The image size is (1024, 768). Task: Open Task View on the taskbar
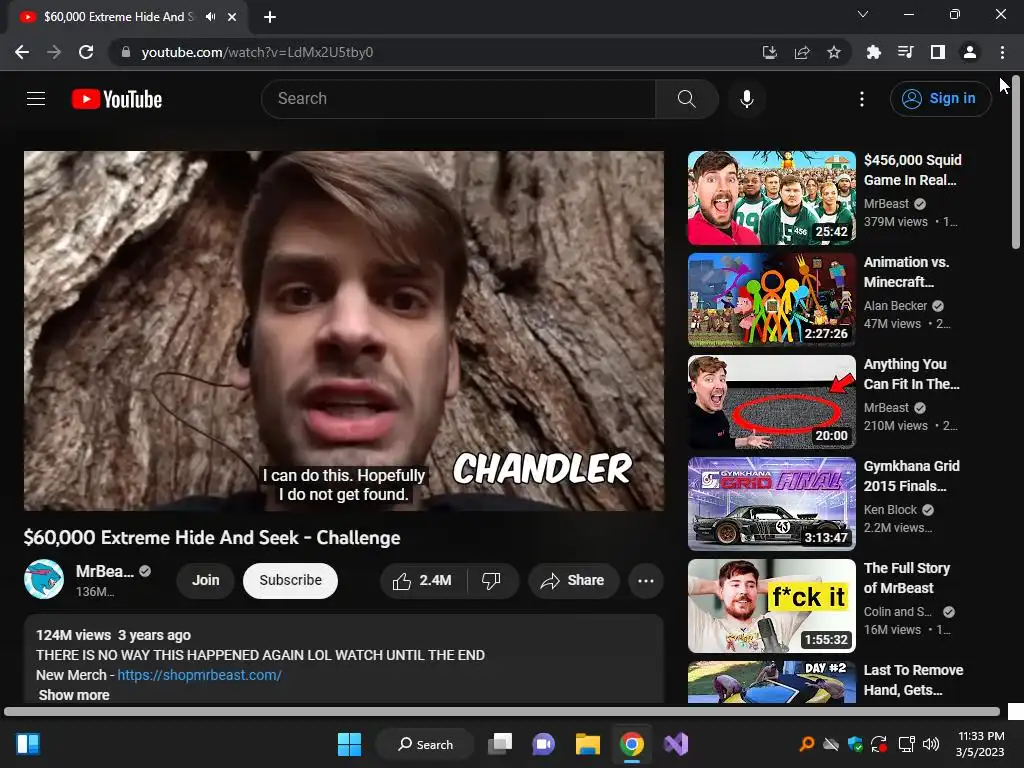(500, 744)
